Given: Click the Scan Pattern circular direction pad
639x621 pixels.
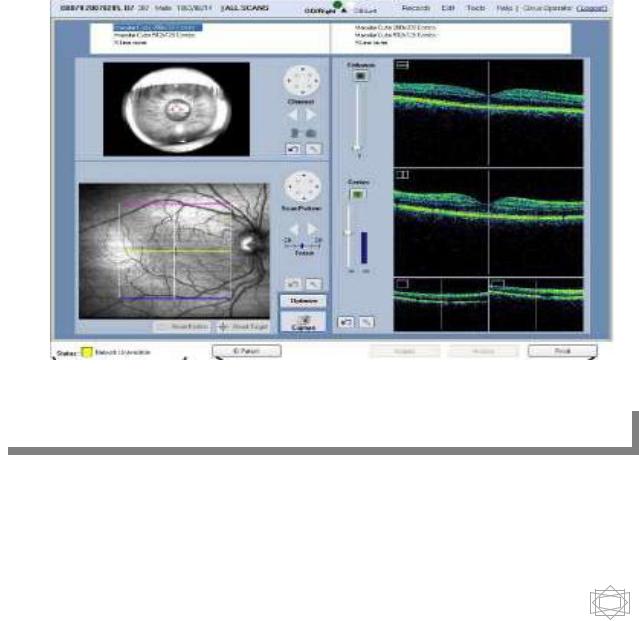Looking at the screenshot, I should point(302,187).
